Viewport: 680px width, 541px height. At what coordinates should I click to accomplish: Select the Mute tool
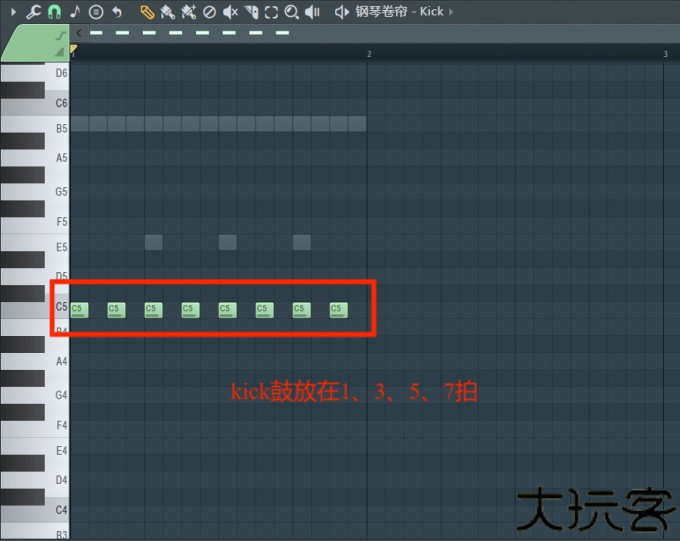[x=230, y=12]
